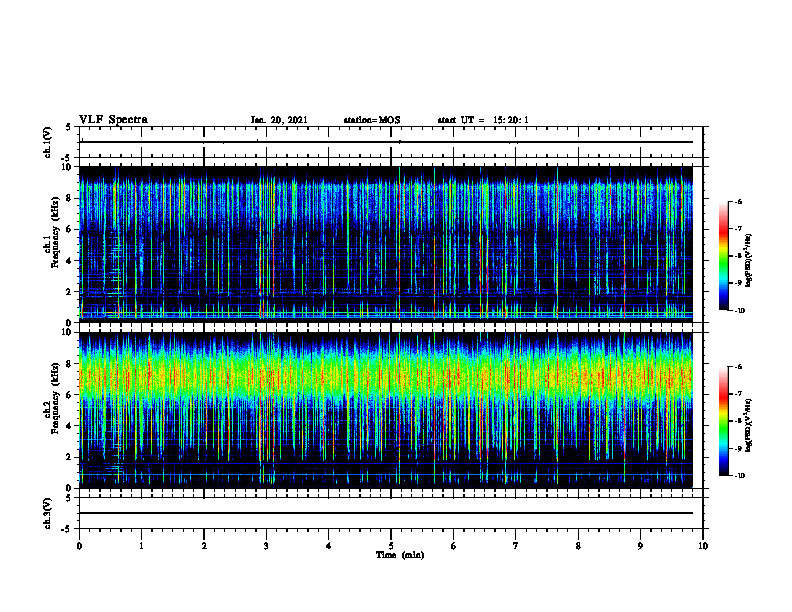Click the 'station=MOS' header label

[372, 120]
